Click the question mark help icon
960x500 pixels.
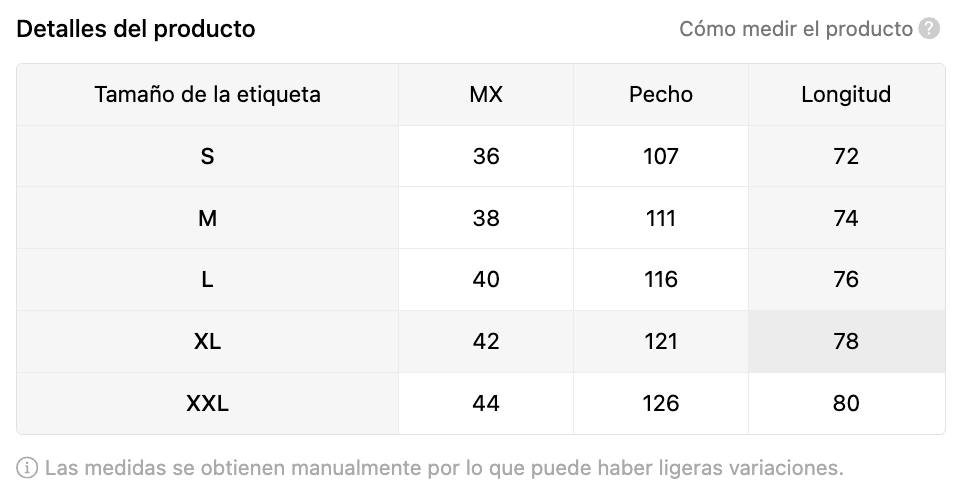[x=929, y=29]
